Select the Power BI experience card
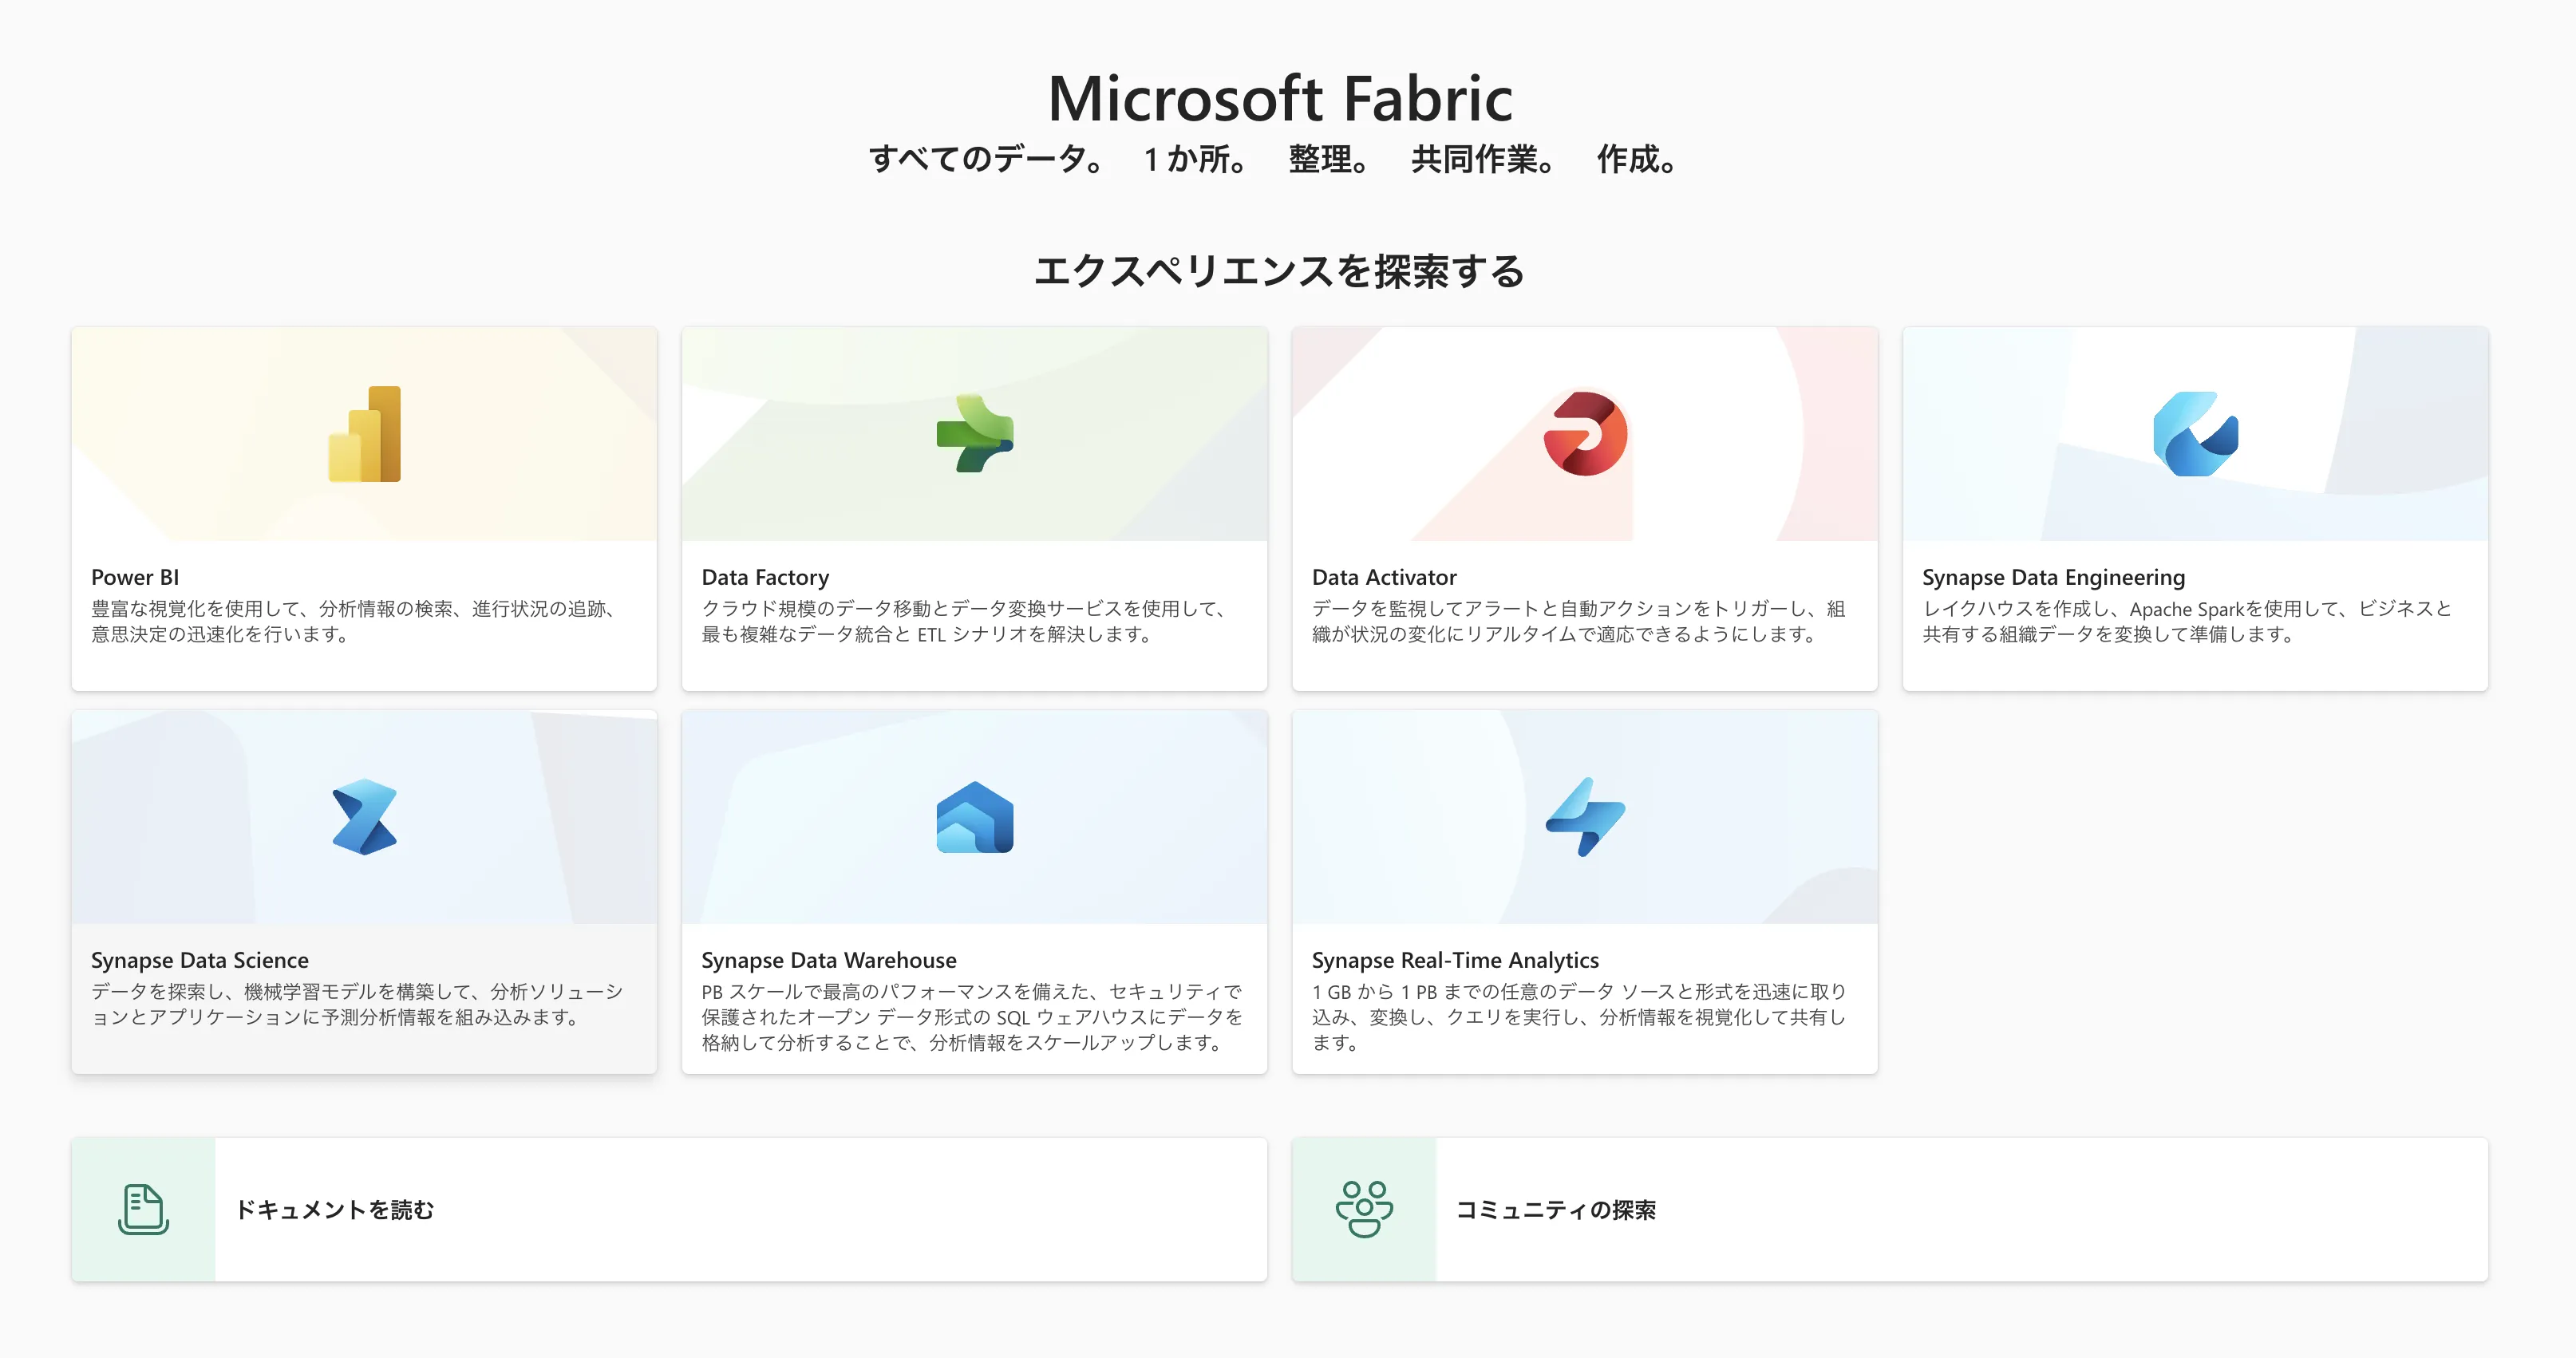The width and height of the screenshot is (2576, 1358). tap(363, 507)
